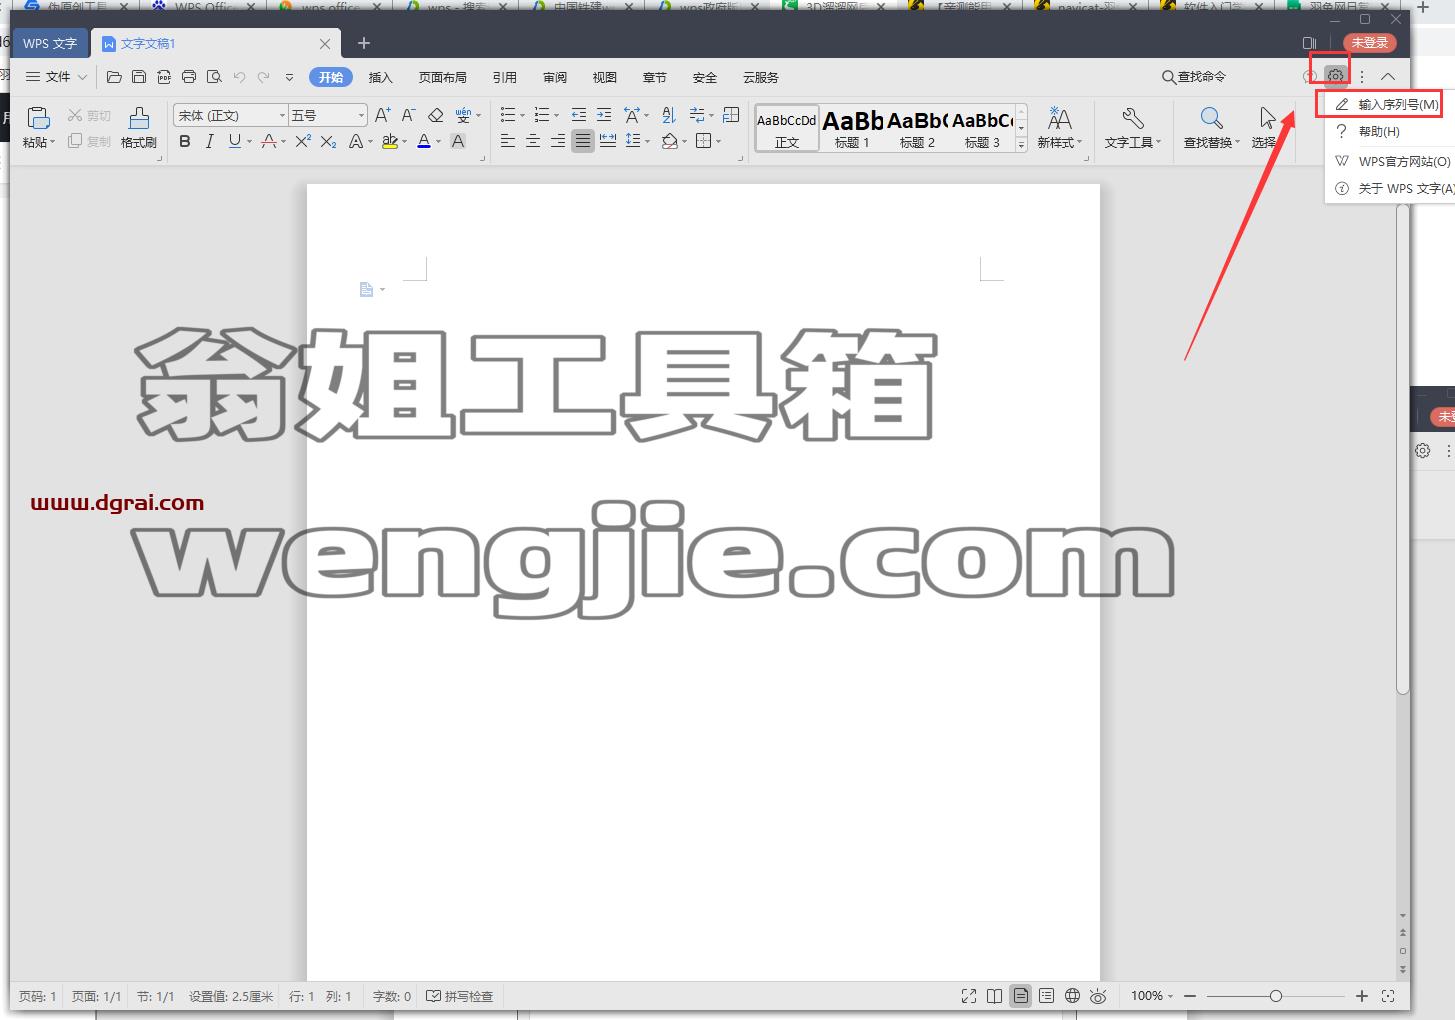Align paragraph text to the right
The width and height of the screenshot is (1455, 1020).
click(x=558, y=141)
